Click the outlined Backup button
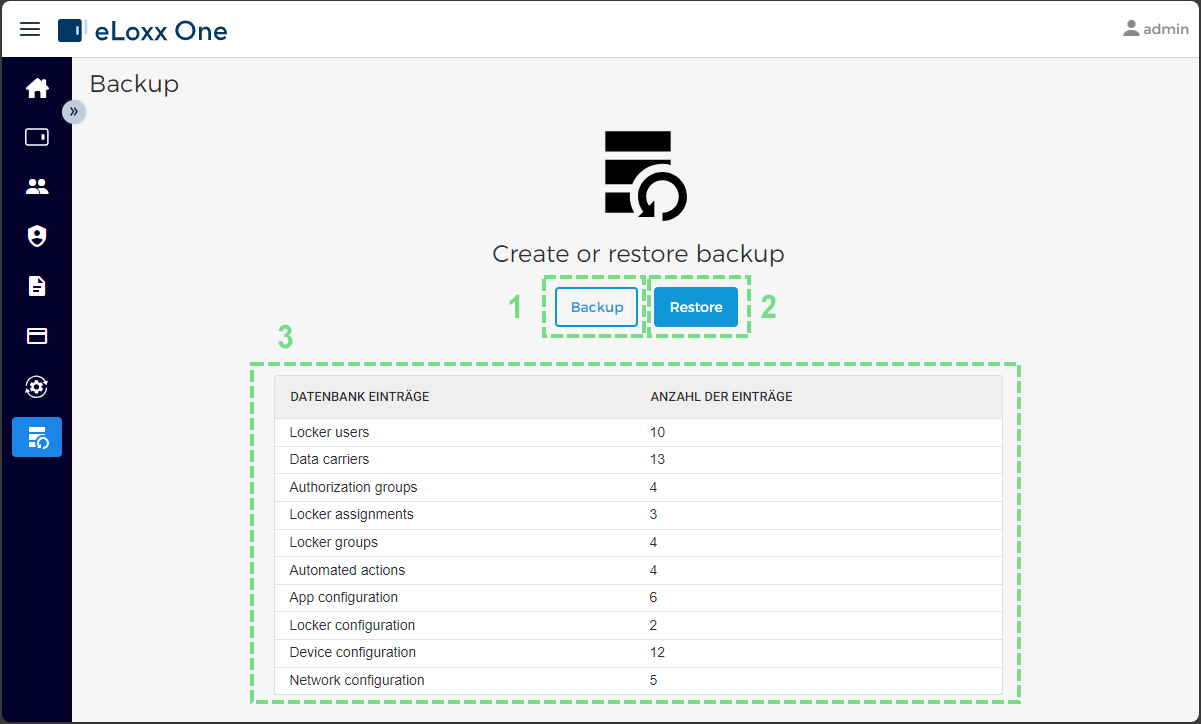The height and width of the screenshot is (724, 1201). click(597, 307)
